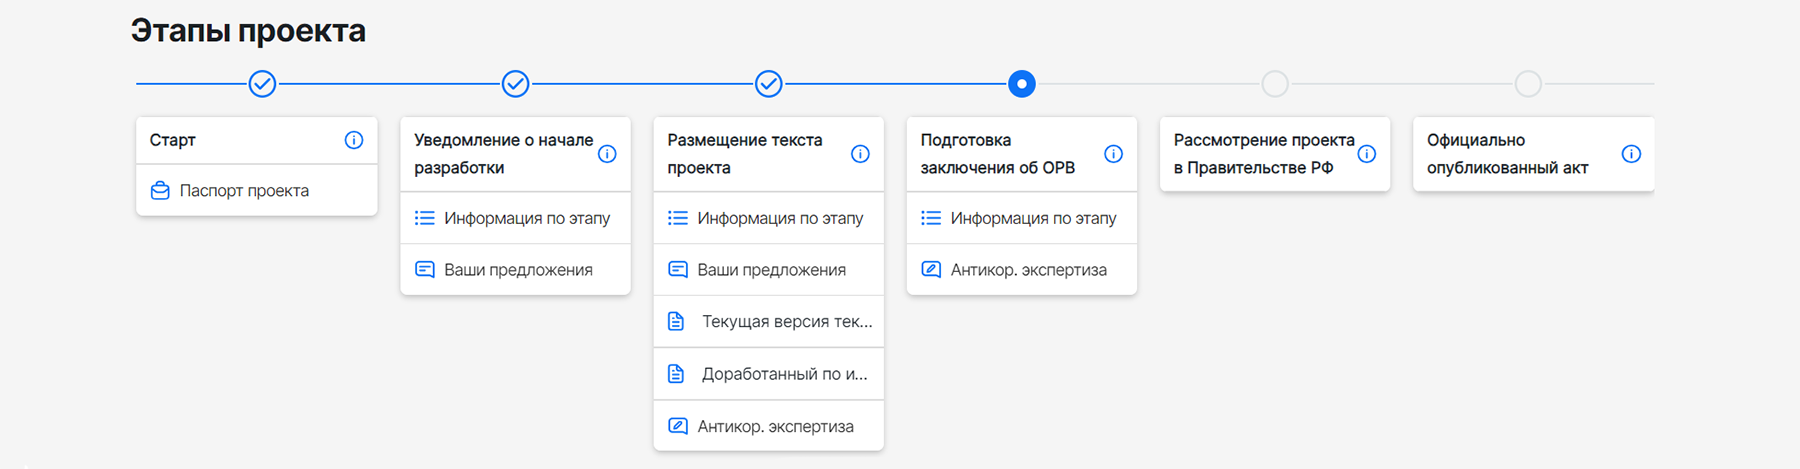
Task: Open info for Рассмотрение проекта в Правительстве РФ
Action: point(1366,154)
